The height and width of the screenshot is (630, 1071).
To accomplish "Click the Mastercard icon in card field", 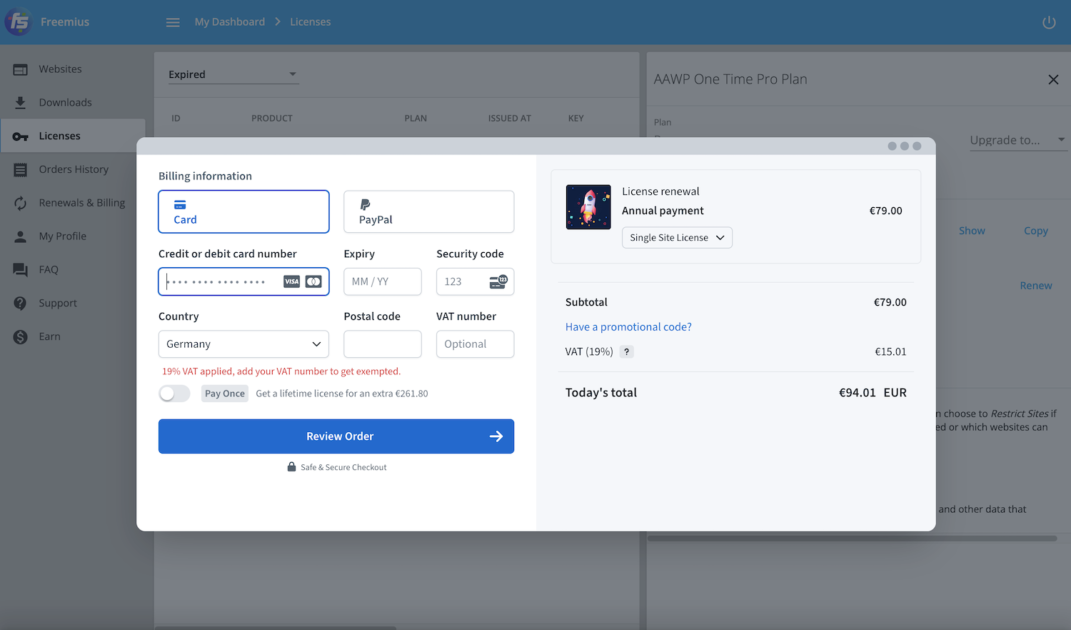I will click(x=314, y=282).
